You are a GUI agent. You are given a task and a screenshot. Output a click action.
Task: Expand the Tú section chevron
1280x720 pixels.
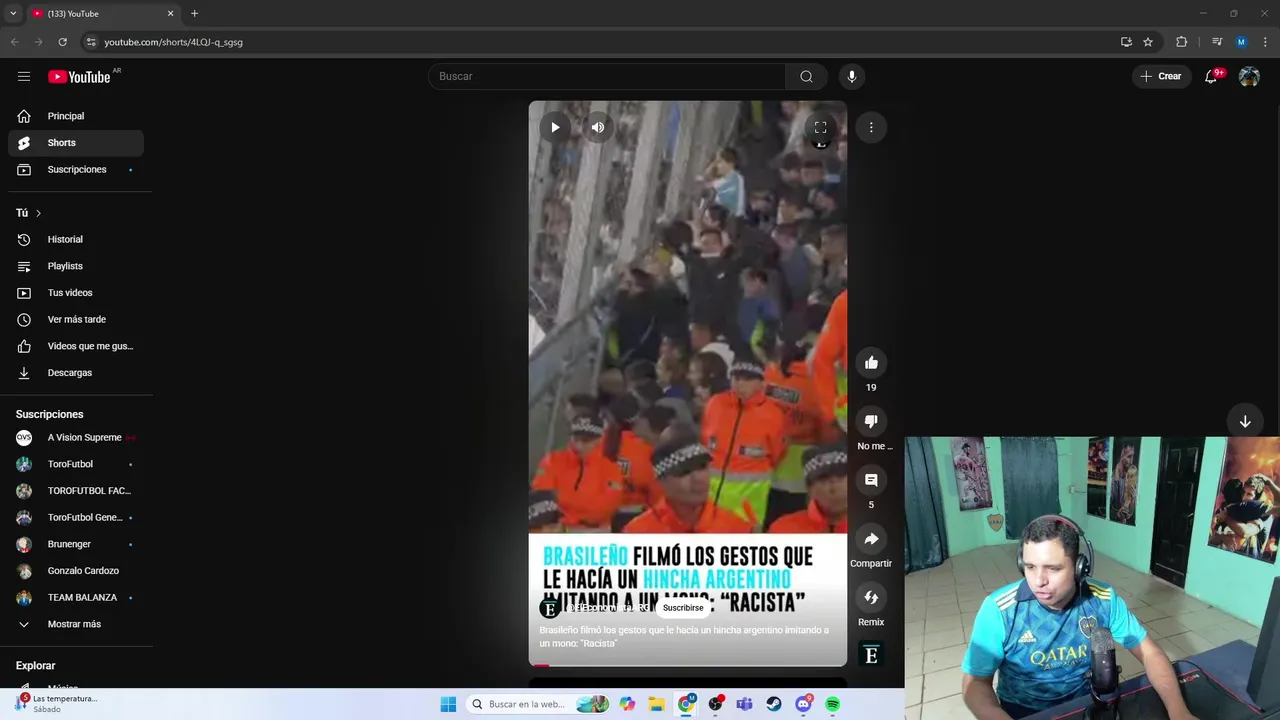tap(38, 213)
